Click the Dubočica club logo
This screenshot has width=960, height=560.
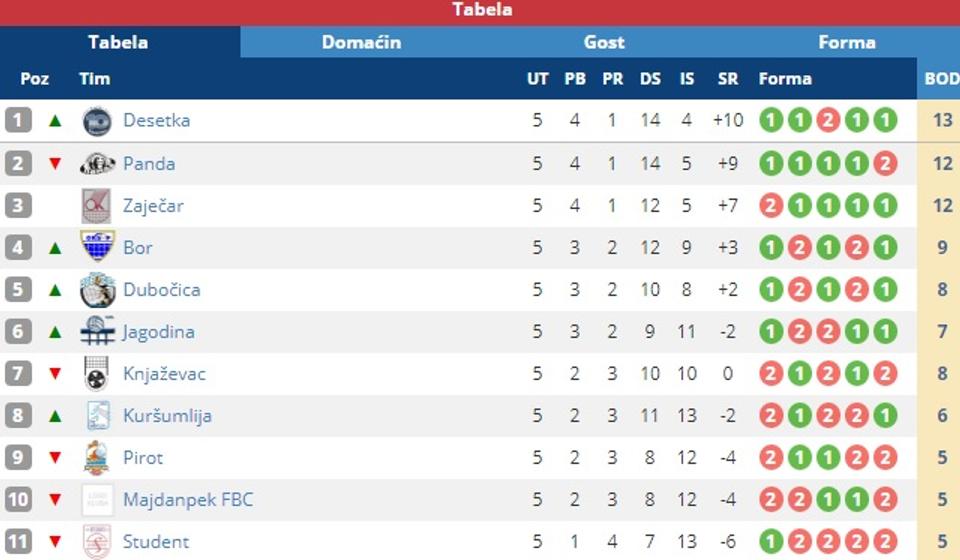(x=97, y=290)
